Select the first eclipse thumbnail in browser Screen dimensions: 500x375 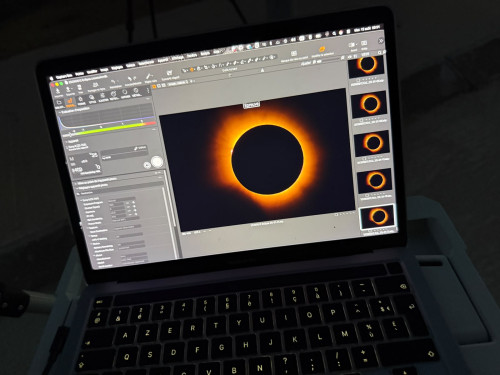366,66
